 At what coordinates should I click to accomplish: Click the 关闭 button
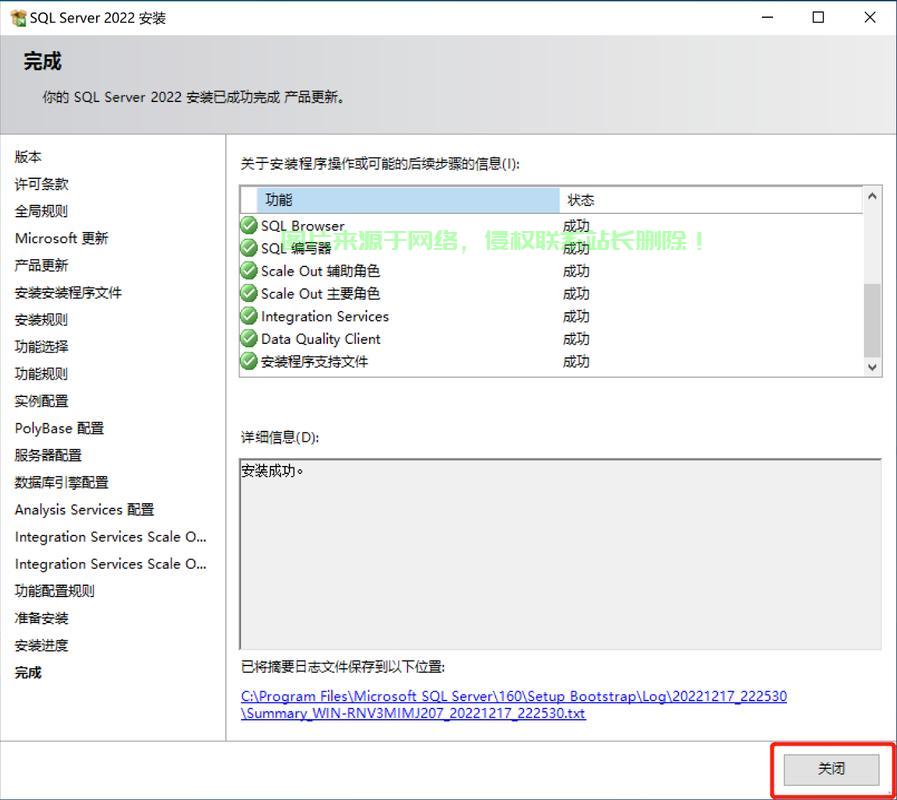(x=831, y=769)
